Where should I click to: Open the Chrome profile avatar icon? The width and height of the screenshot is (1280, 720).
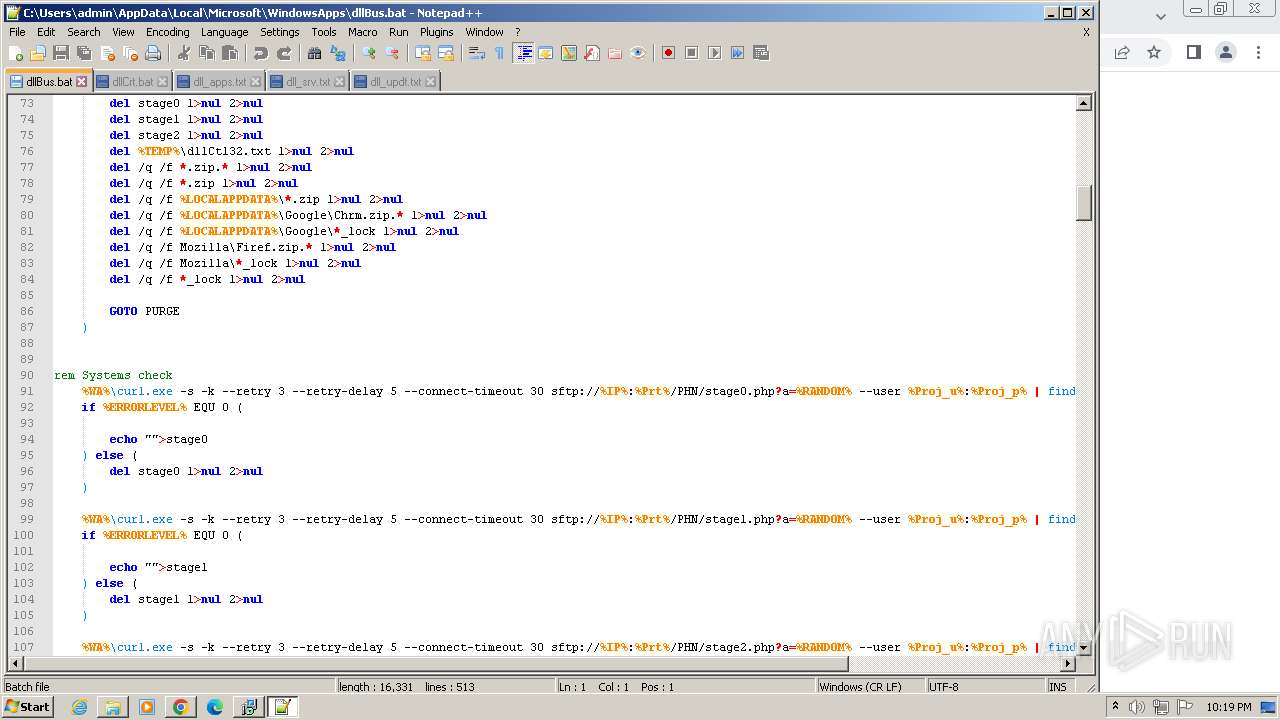point(1226,52)
